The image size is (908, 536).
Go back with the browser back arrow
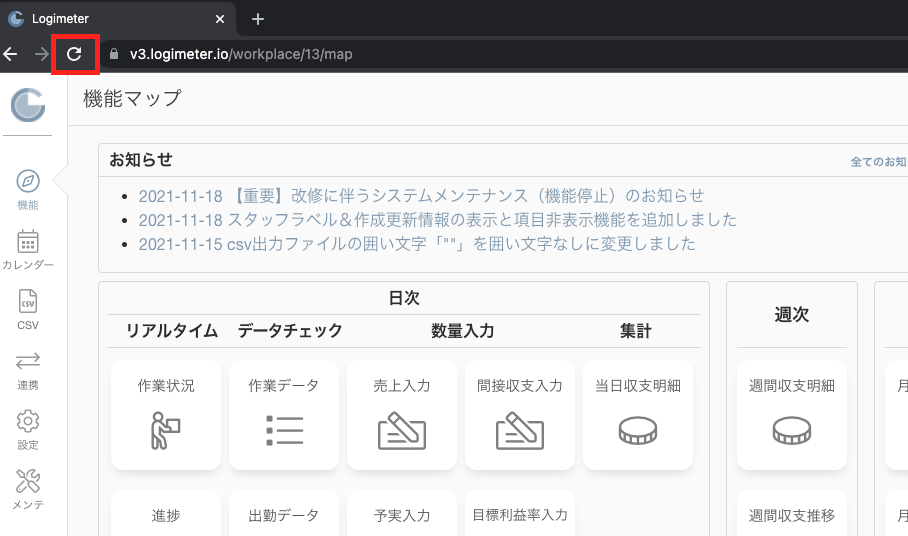10,54
